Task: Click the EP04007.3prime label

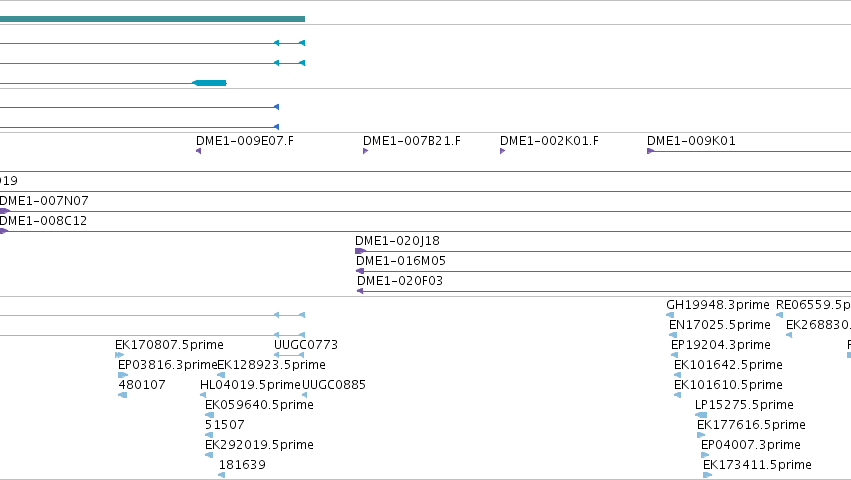Action: click(x=751, y=445)
